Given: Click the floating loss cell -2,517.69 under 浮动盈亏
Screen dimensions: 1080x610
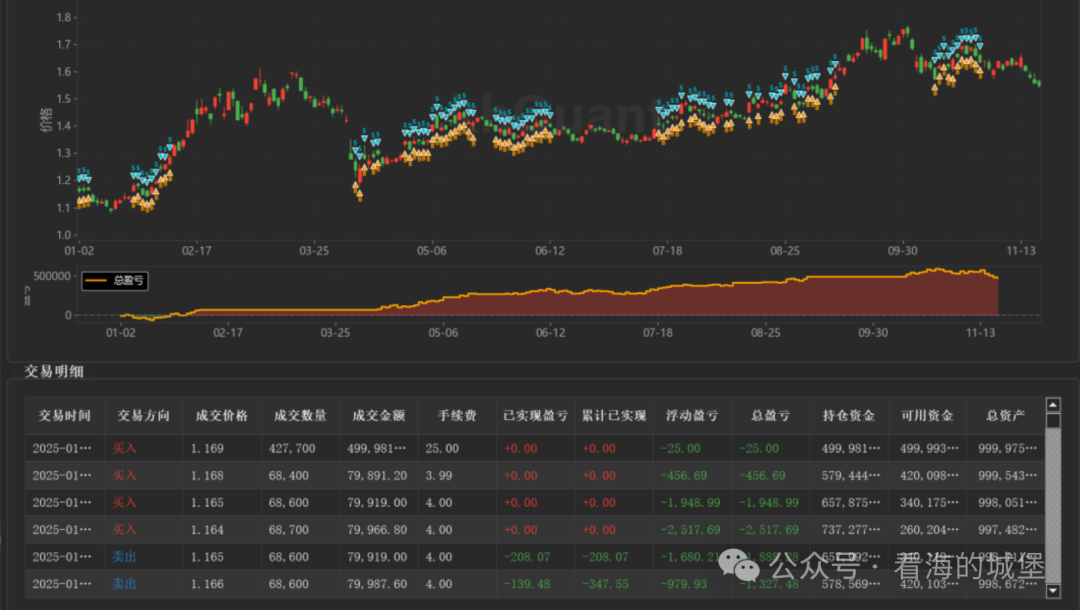Looking at the screenshot, I should [x=691, y=530].
